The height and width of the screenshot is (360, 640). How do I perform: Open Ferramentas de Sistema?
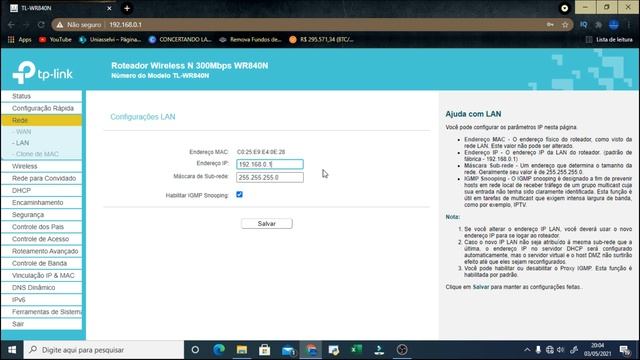click(x=42, y=312)
